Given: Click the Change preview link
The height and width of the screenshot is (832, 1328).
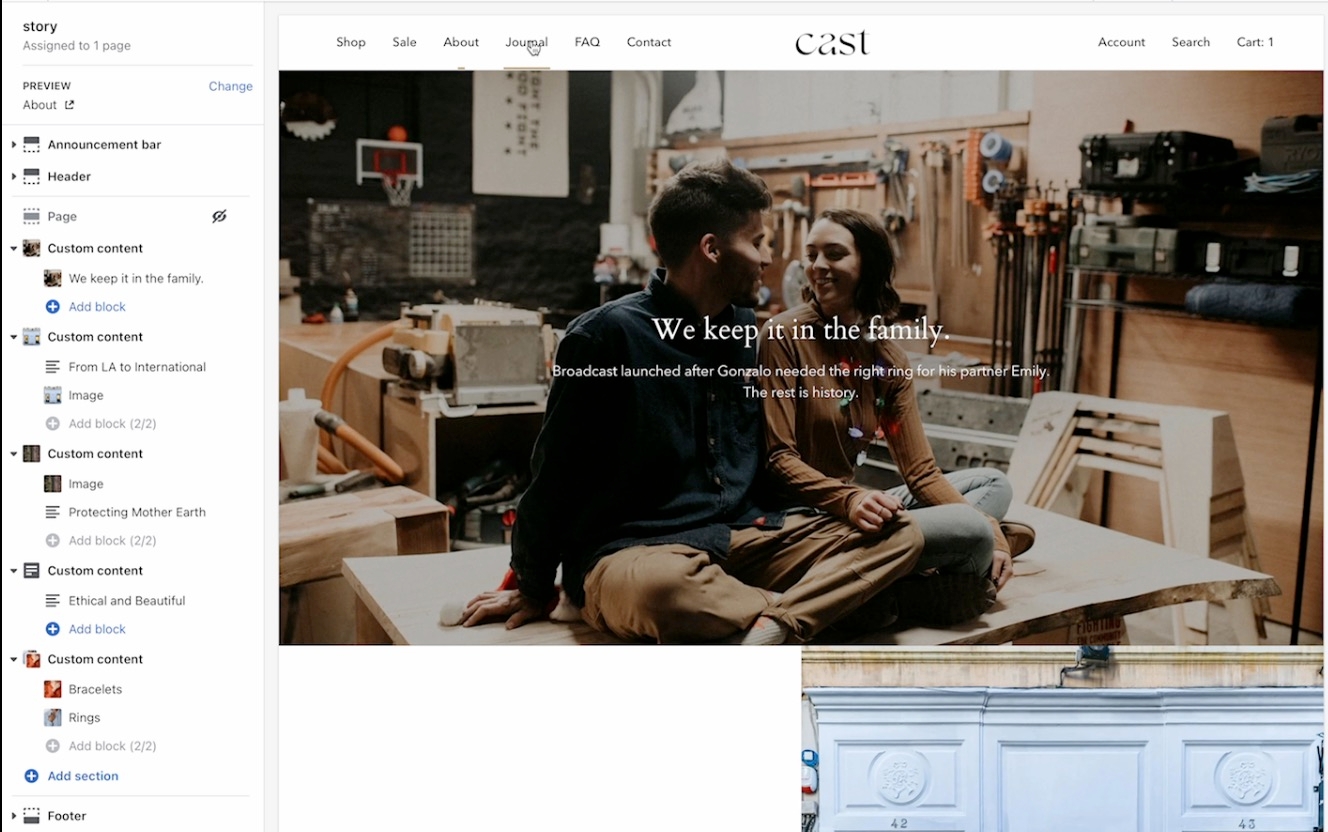Looking at the screenshot, I should [x=230, y=86].
